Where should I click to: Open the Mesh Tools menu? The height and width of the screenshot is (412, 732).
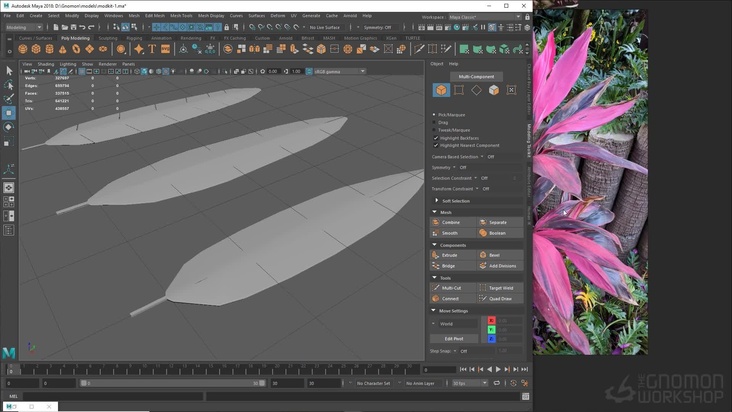click(x=182, y=16)
